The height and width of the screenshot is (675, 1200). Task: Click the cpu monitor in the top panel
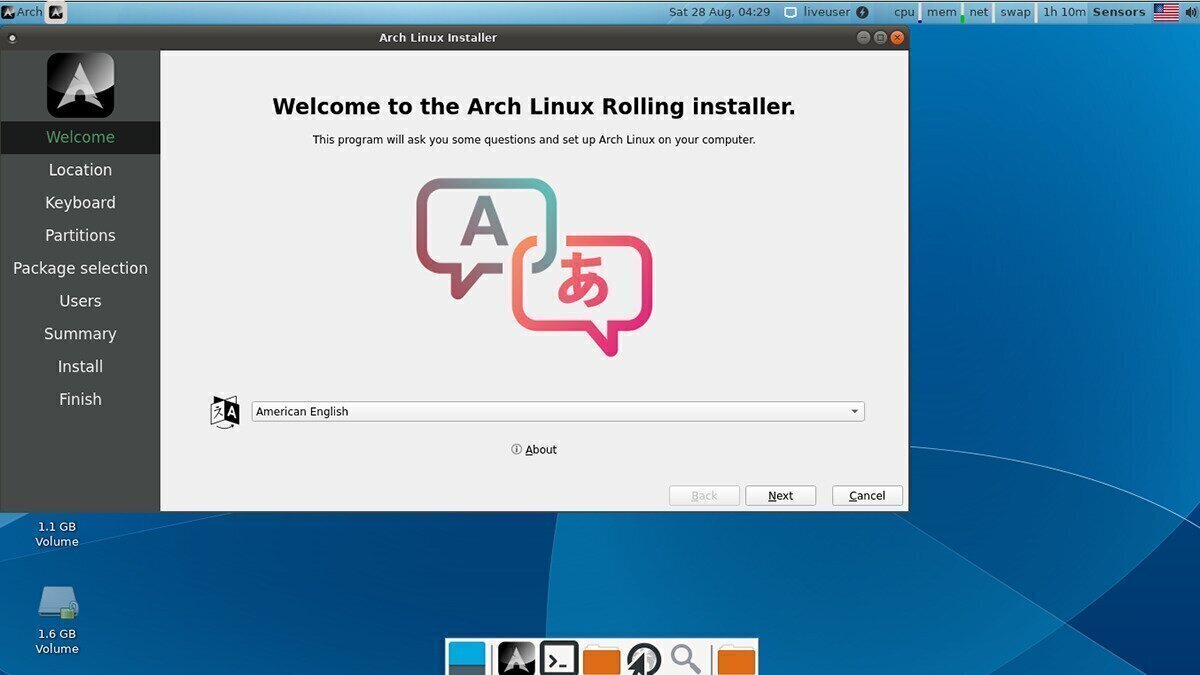(x=903, y=12)
